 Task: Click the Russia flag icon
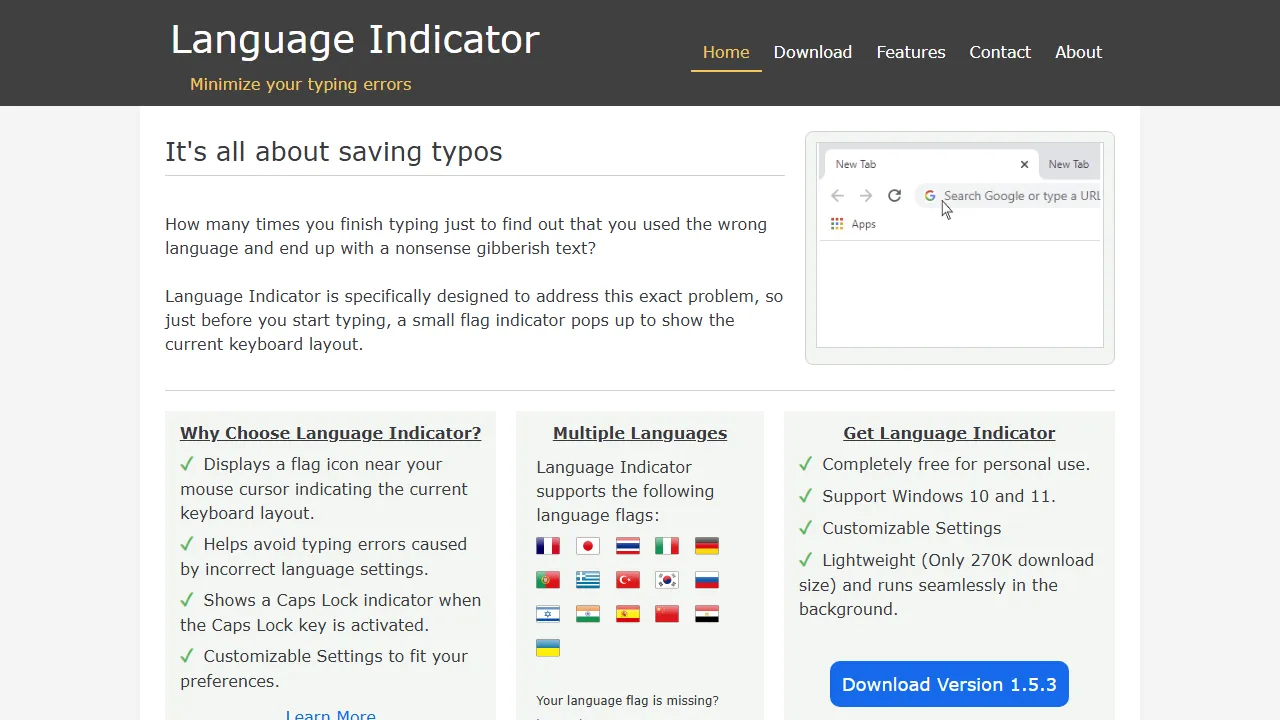coord(707,580)
